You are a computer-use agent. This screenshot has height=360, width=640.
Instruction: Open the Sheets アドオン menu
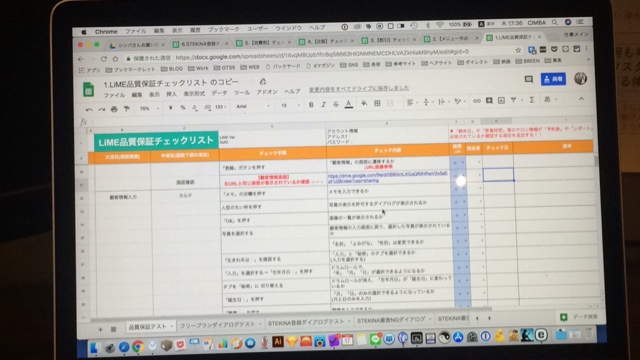tap(267, 92)
